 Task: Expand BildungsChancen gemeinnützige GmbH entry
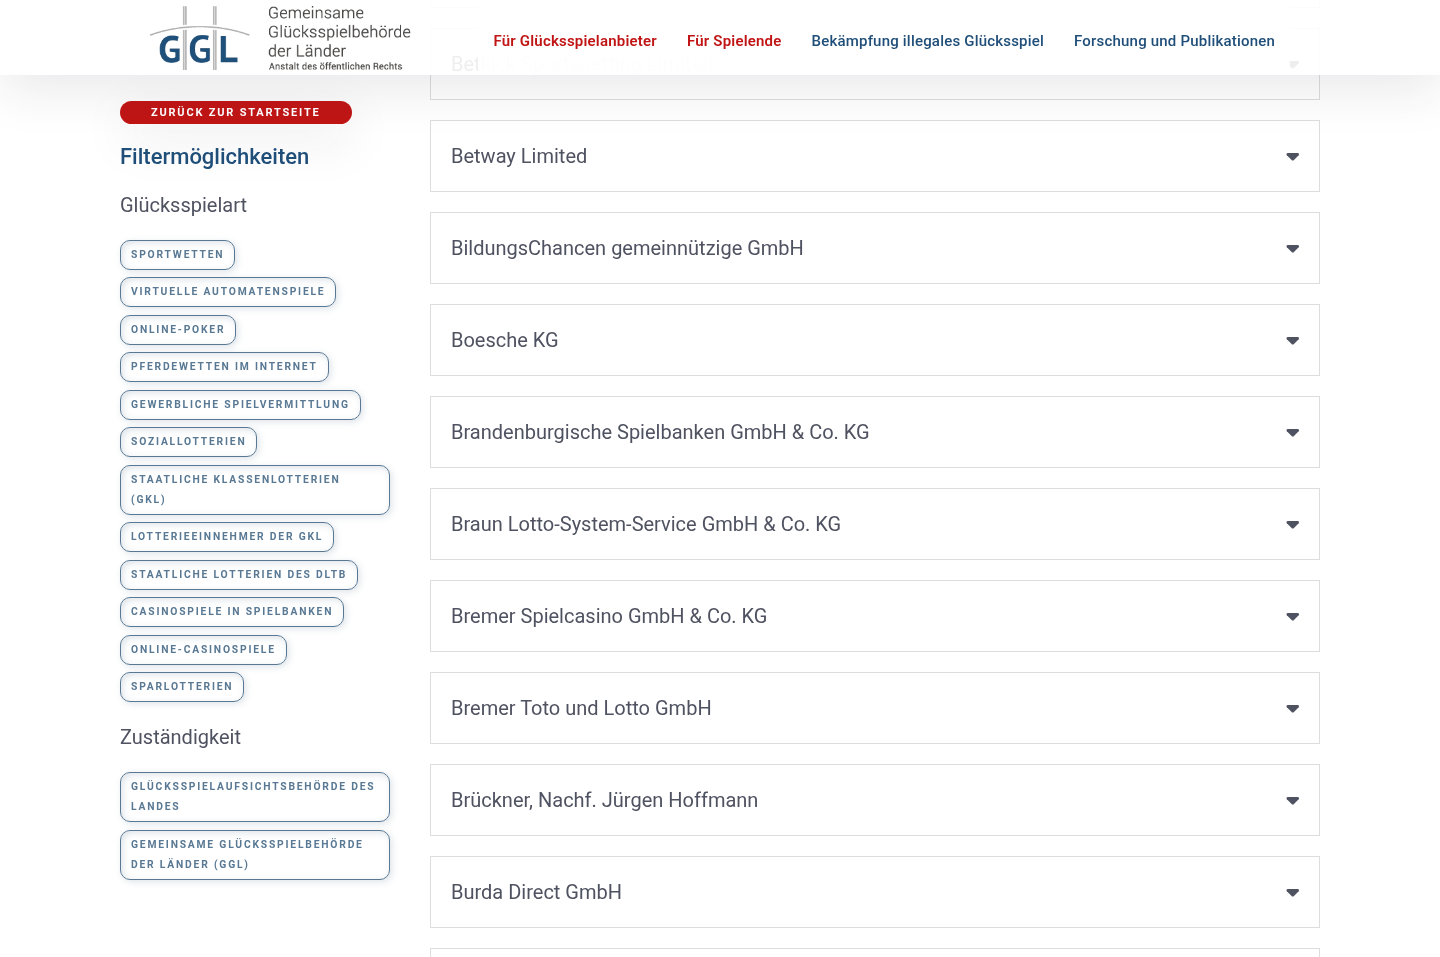[x=875, y=248]
